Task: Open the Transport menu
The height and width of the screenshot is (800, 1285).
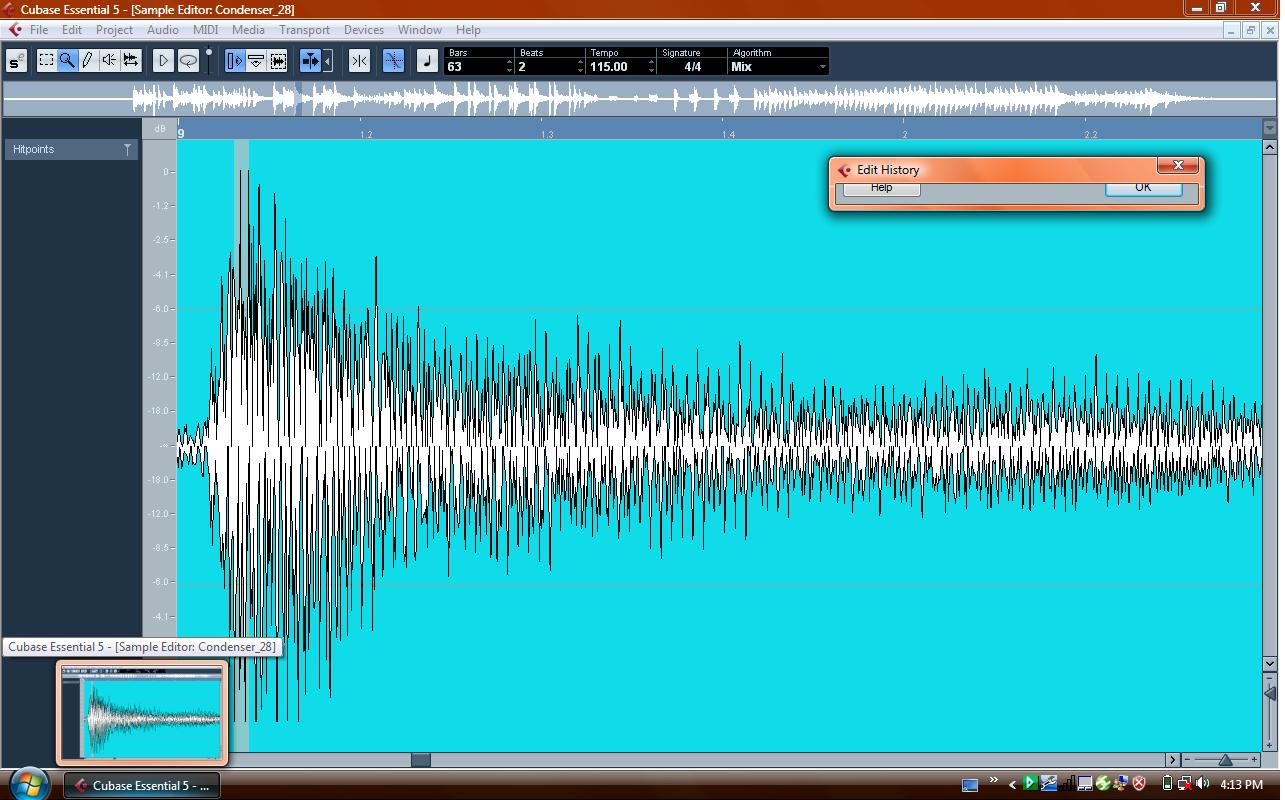Action: point(304,30)
